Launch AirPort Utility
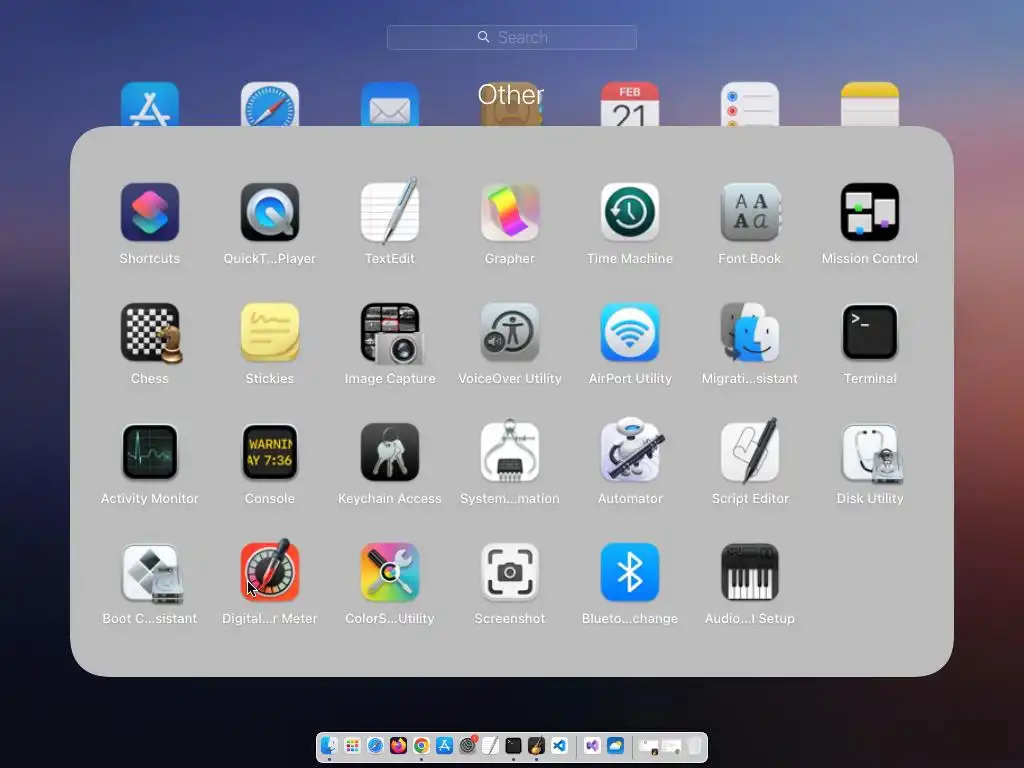This screenshot has width=1024, height=768. pyautogui.click(x=630, y=332)
